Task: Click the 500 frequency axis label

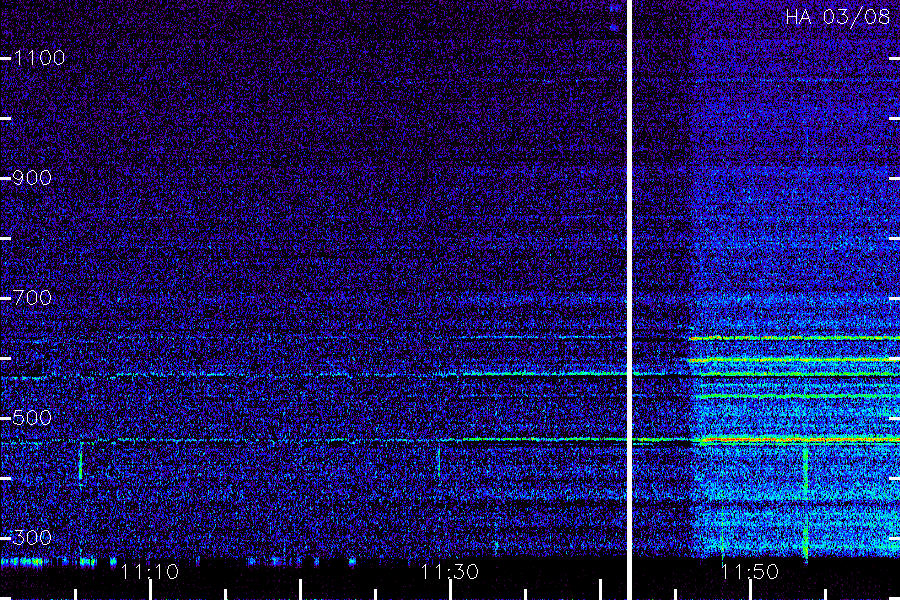Action: coord(32,418)
